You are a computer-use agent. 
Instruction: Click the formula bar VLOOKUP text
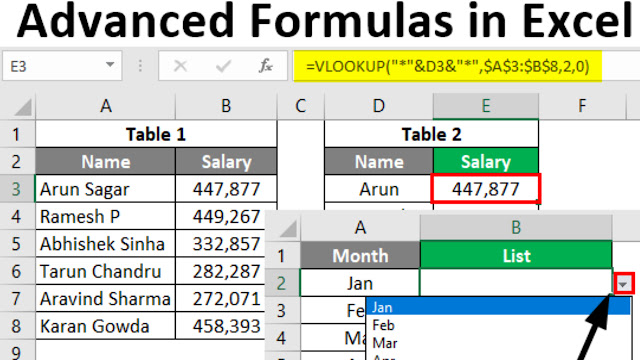[448, 66]
